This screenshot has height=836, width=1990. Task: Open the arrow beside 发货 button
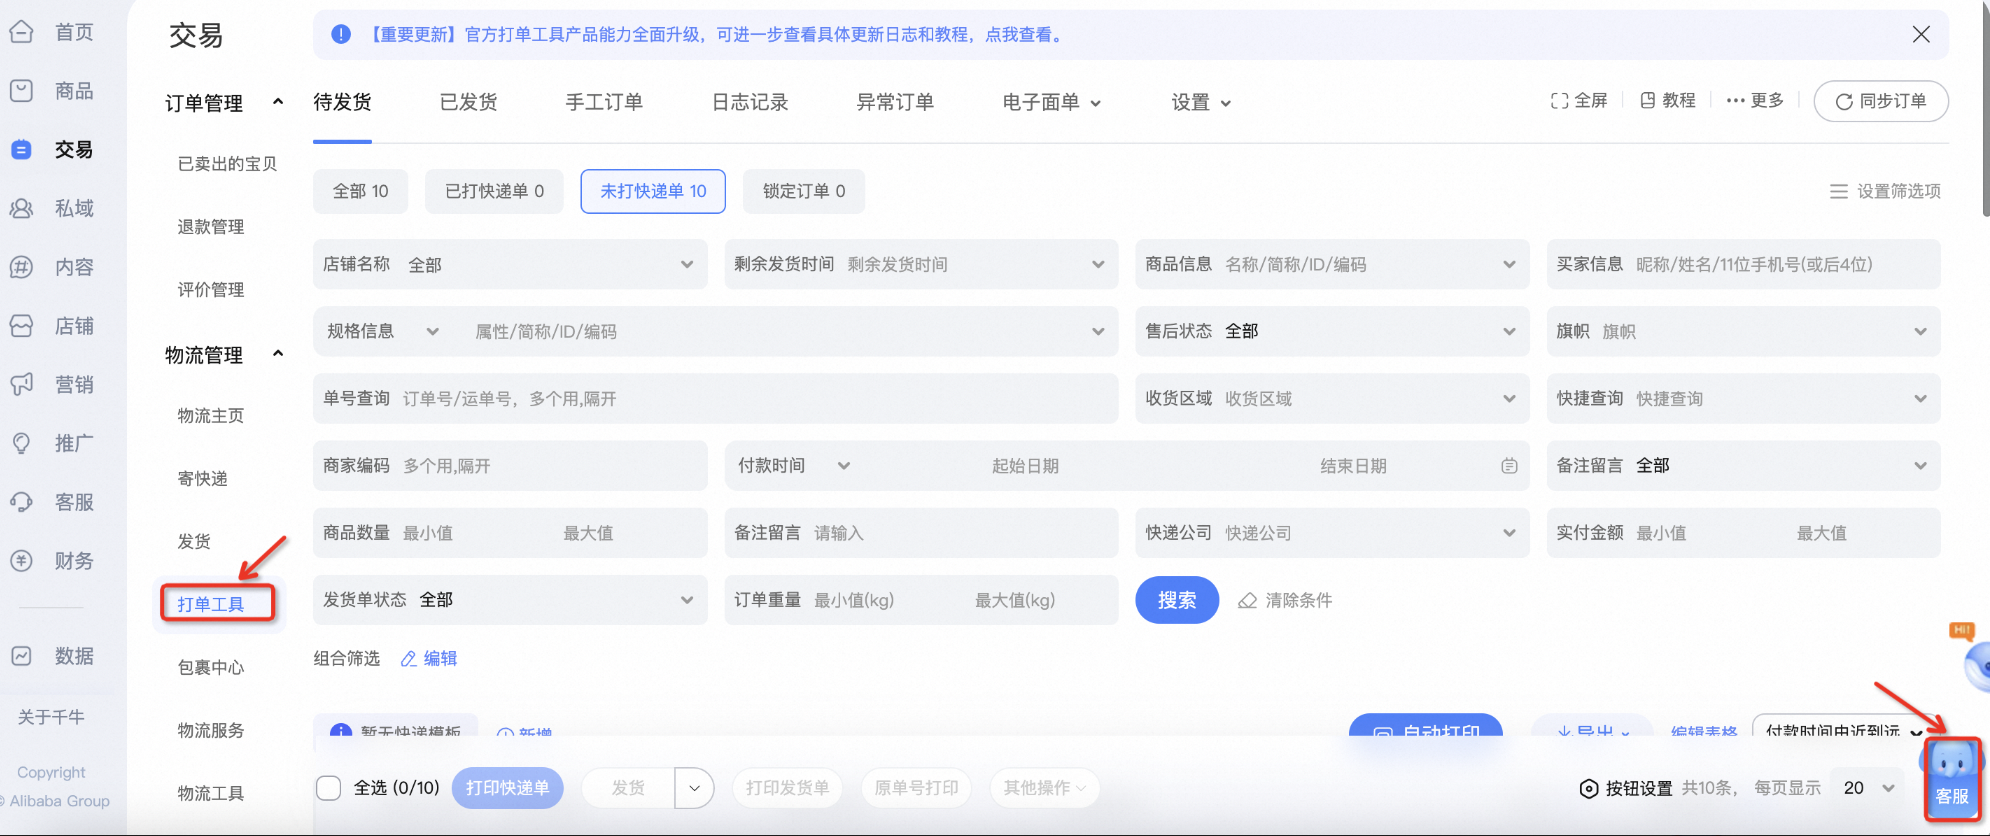[x=694, y=788]
